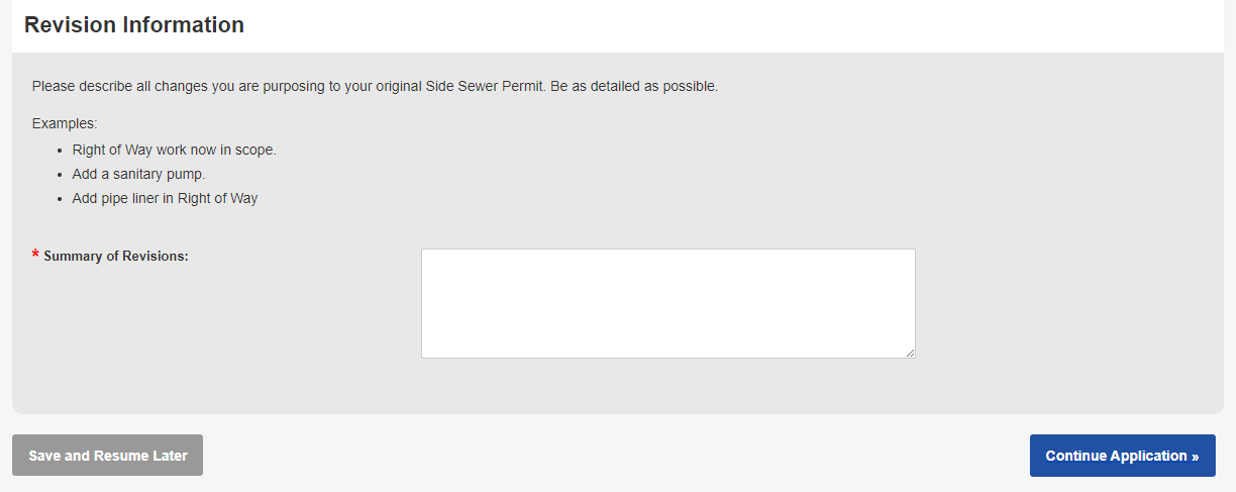Click the Save and Resume Later button

click(x=108, y=455)
